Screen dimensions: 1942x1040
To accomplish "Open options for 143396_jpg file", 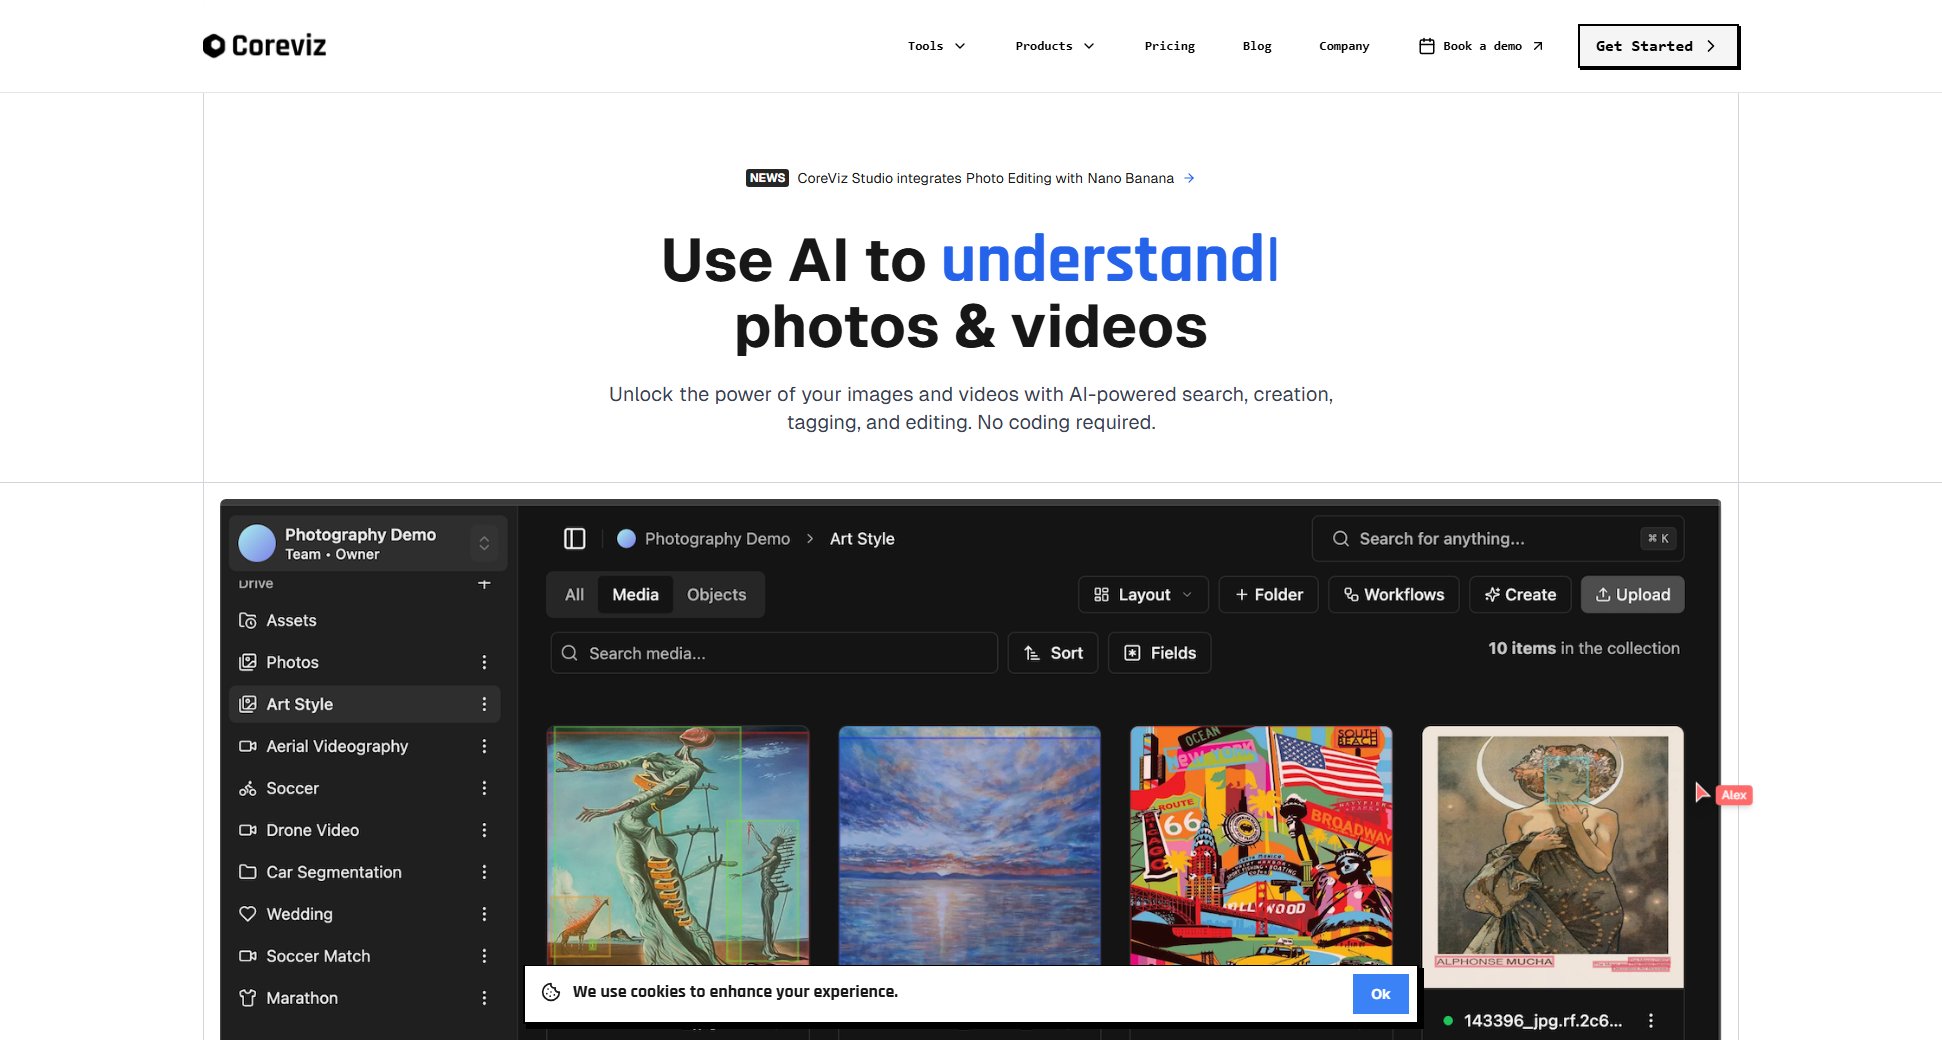I will [x=1651, y=1021].
